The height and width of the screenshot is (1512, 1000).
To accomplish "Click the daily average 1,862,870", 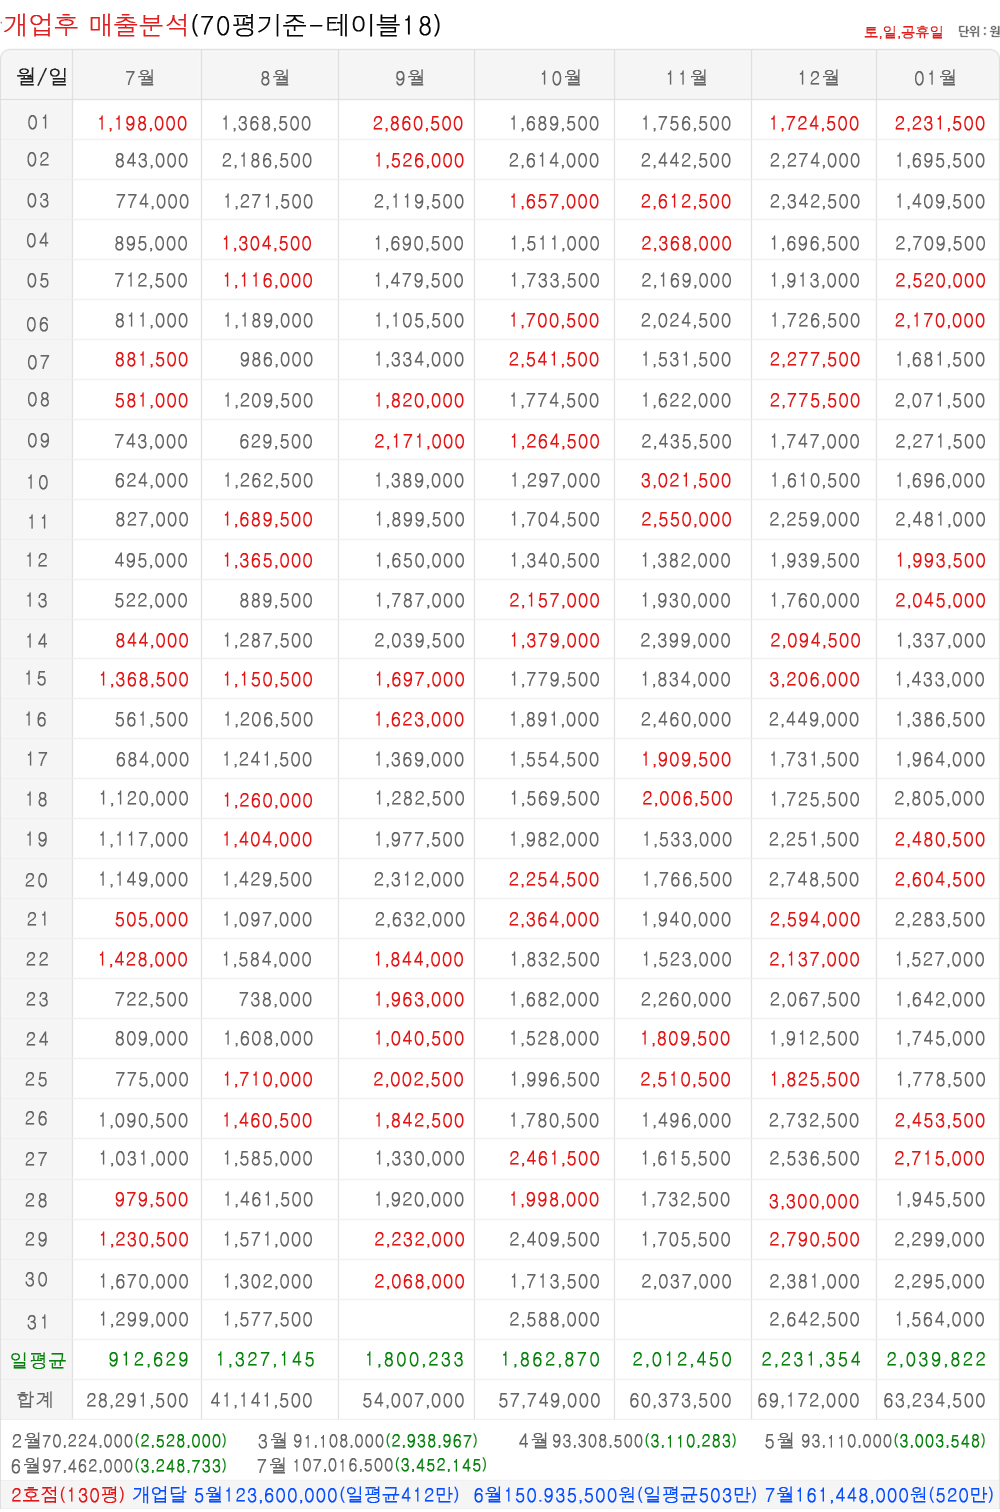I will click(x=551, y=1360).
